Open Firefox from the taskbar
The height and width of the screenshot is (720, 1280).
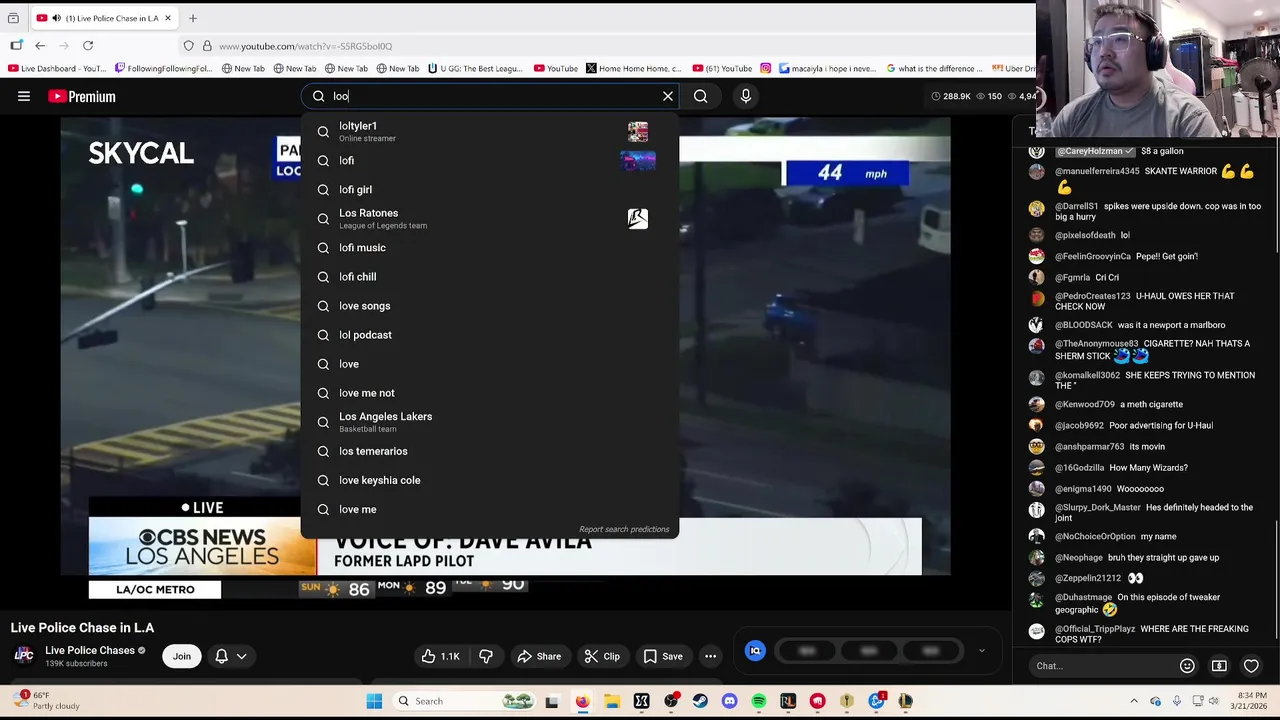tap(582, 701)
